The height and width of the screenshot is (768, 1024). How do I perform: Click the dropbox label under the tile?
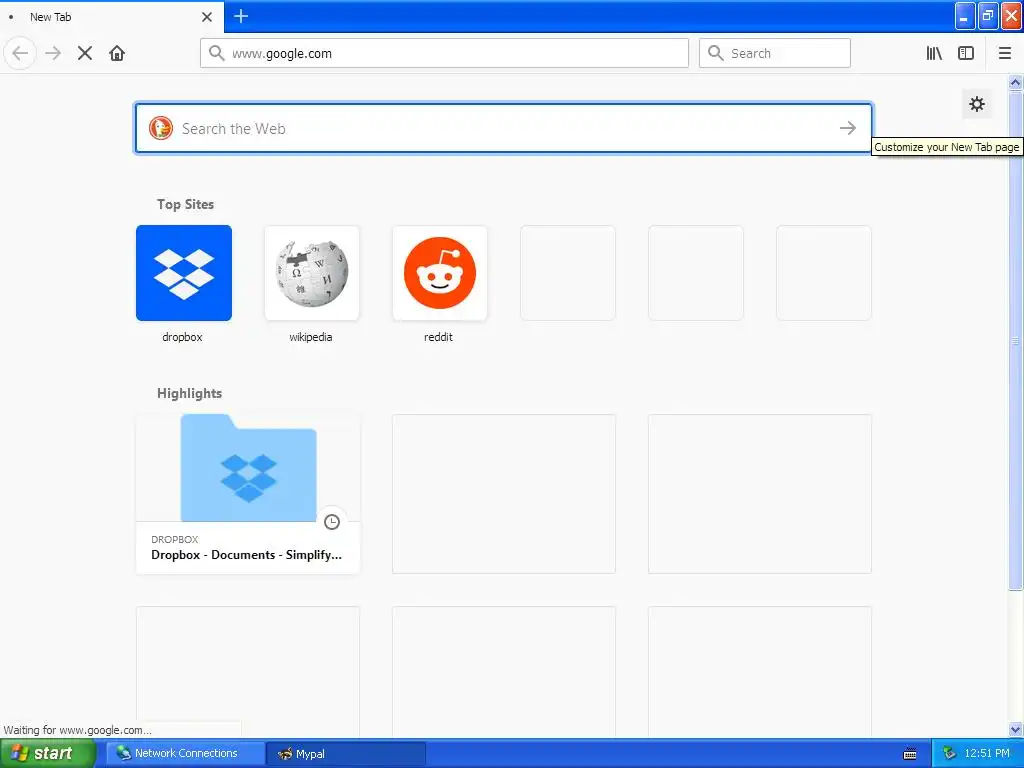click(182, 337)
